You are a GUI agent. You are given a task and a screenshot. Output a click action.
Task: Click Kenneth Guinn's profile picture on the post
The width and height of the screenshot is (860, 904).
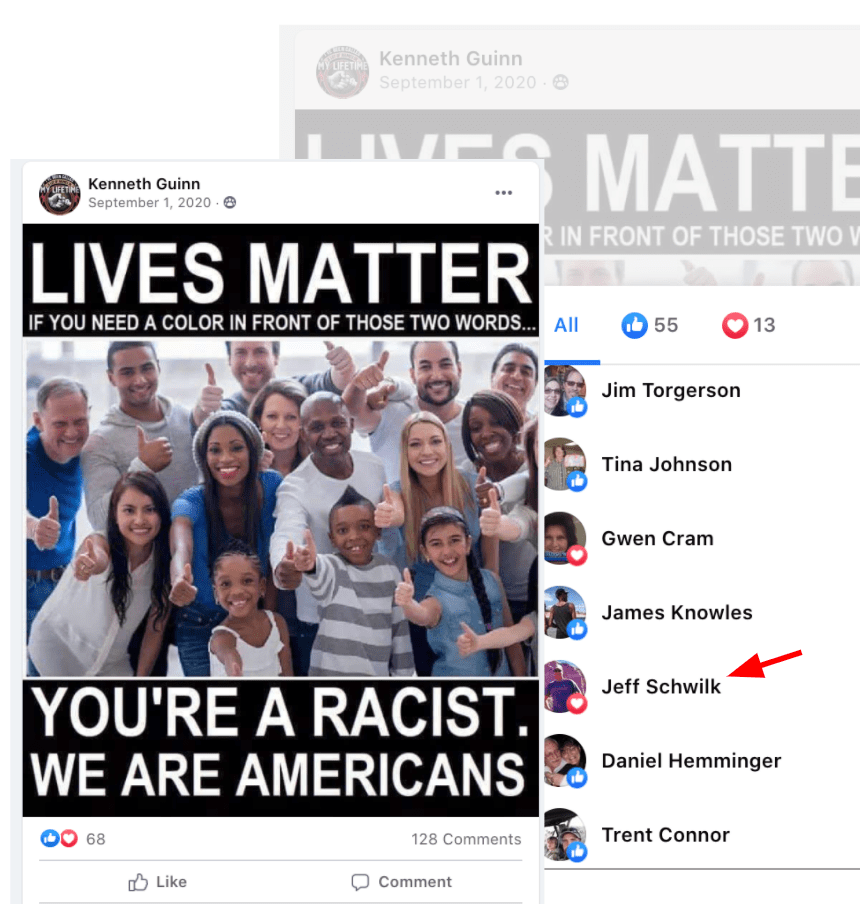pos(59,194)
